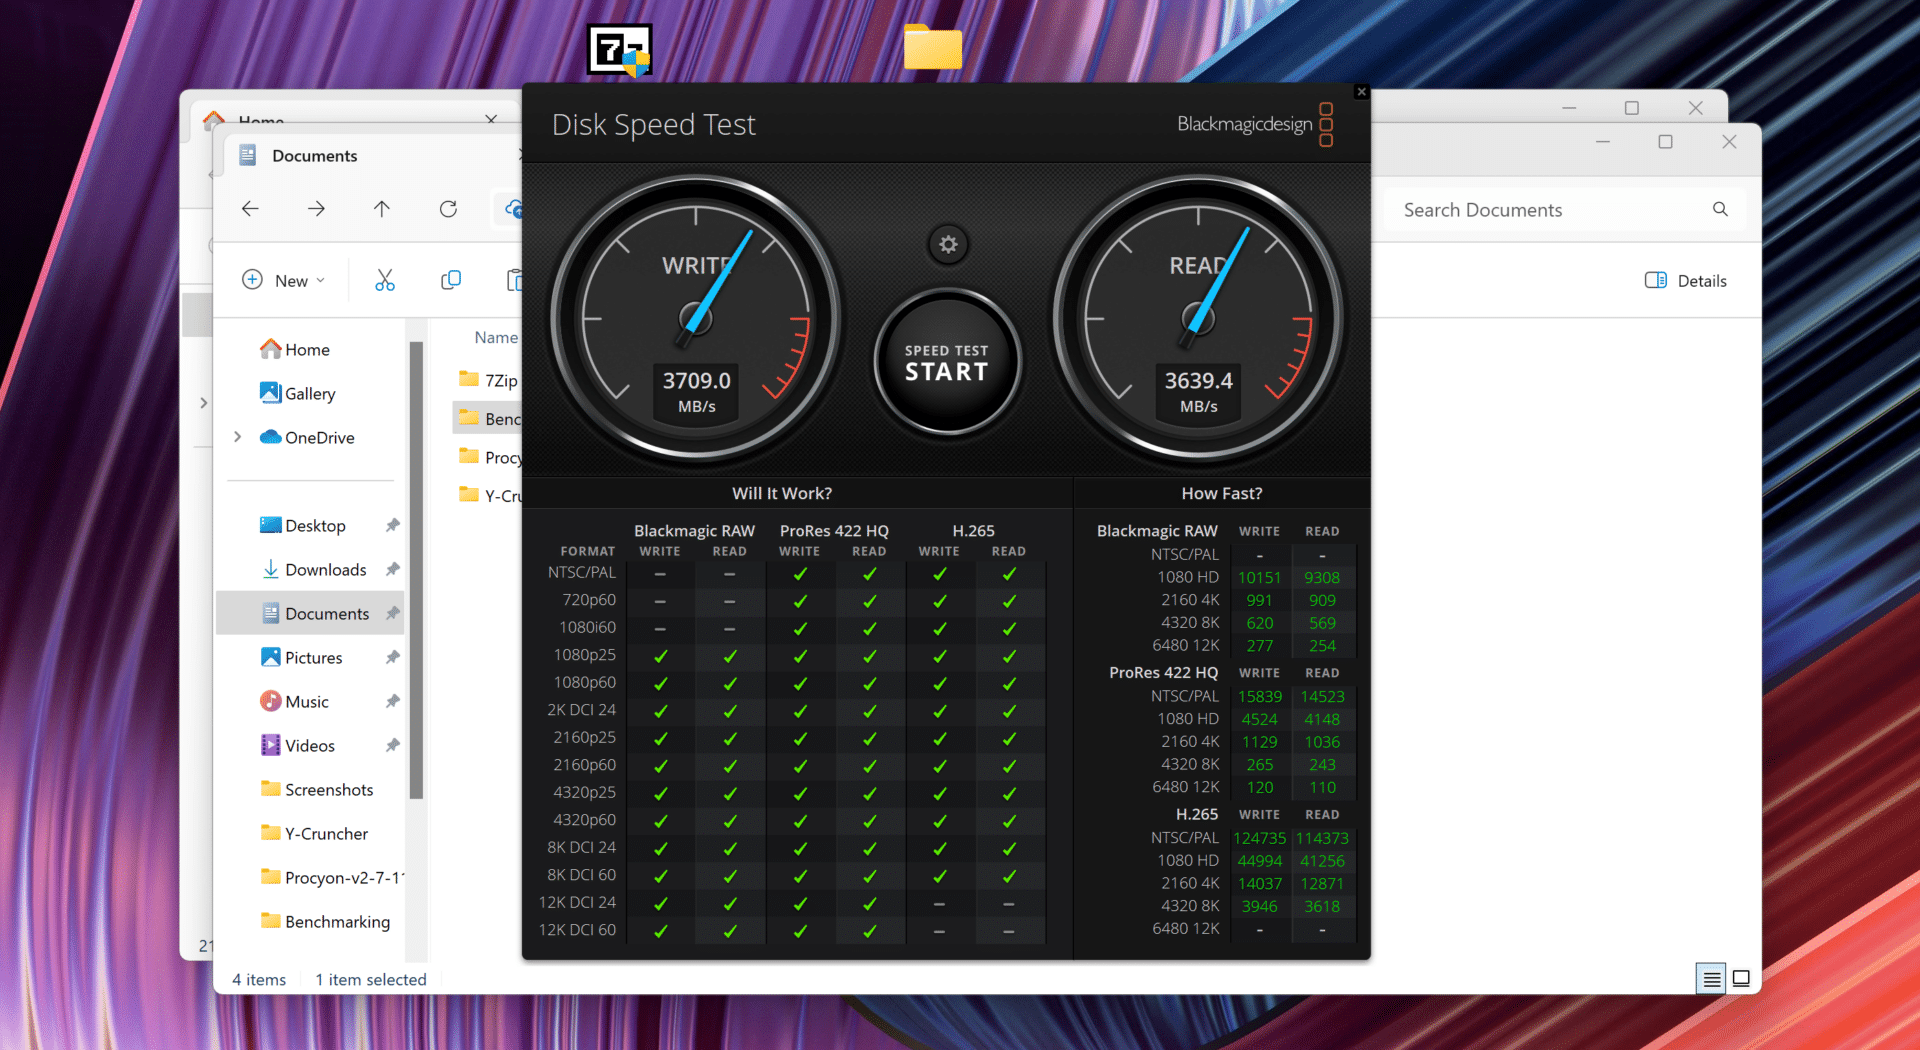Open Disk Speed Test settings gear
Screen dimensions: 1920x1050
(948, 244)
